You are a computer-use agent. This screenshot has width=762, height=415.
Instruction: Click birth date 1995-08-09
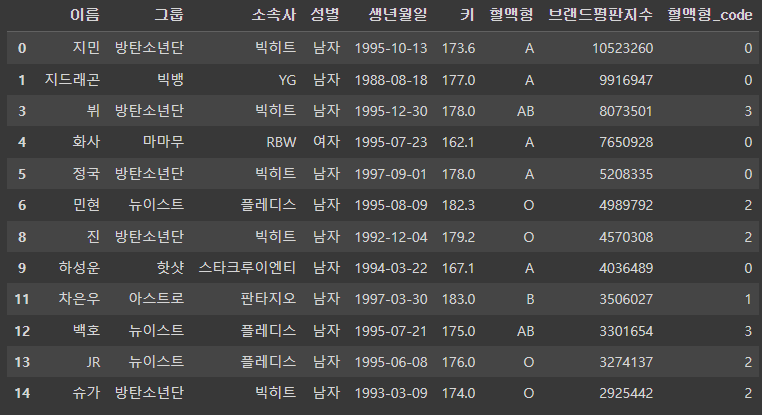pyautogui.click(x=391, y=205)
